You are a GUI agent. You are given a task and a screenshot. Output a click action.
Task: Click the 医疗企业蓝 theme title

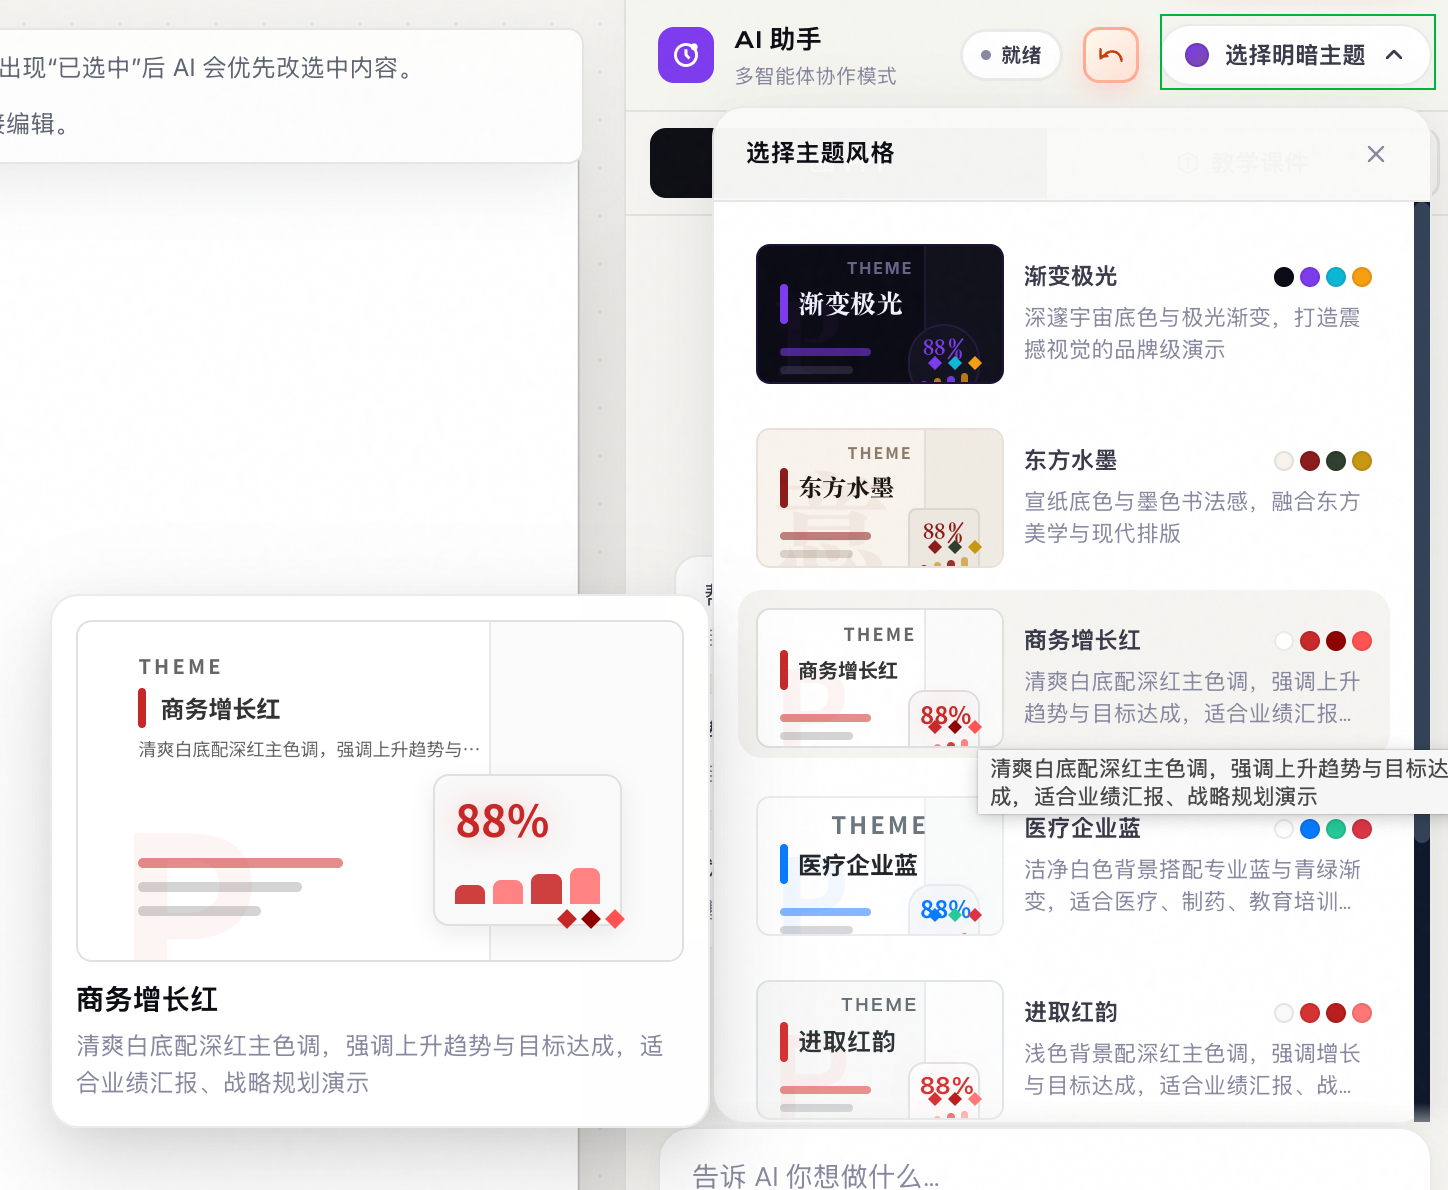point(1082,828)
